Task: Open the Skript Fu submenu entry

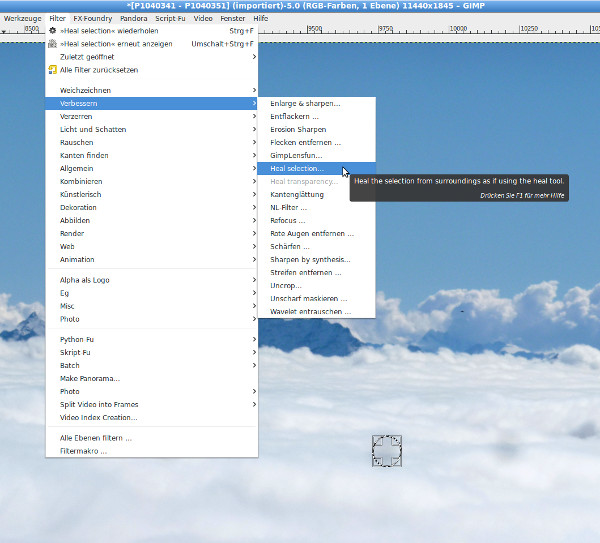Action: (x=152, y=352)
